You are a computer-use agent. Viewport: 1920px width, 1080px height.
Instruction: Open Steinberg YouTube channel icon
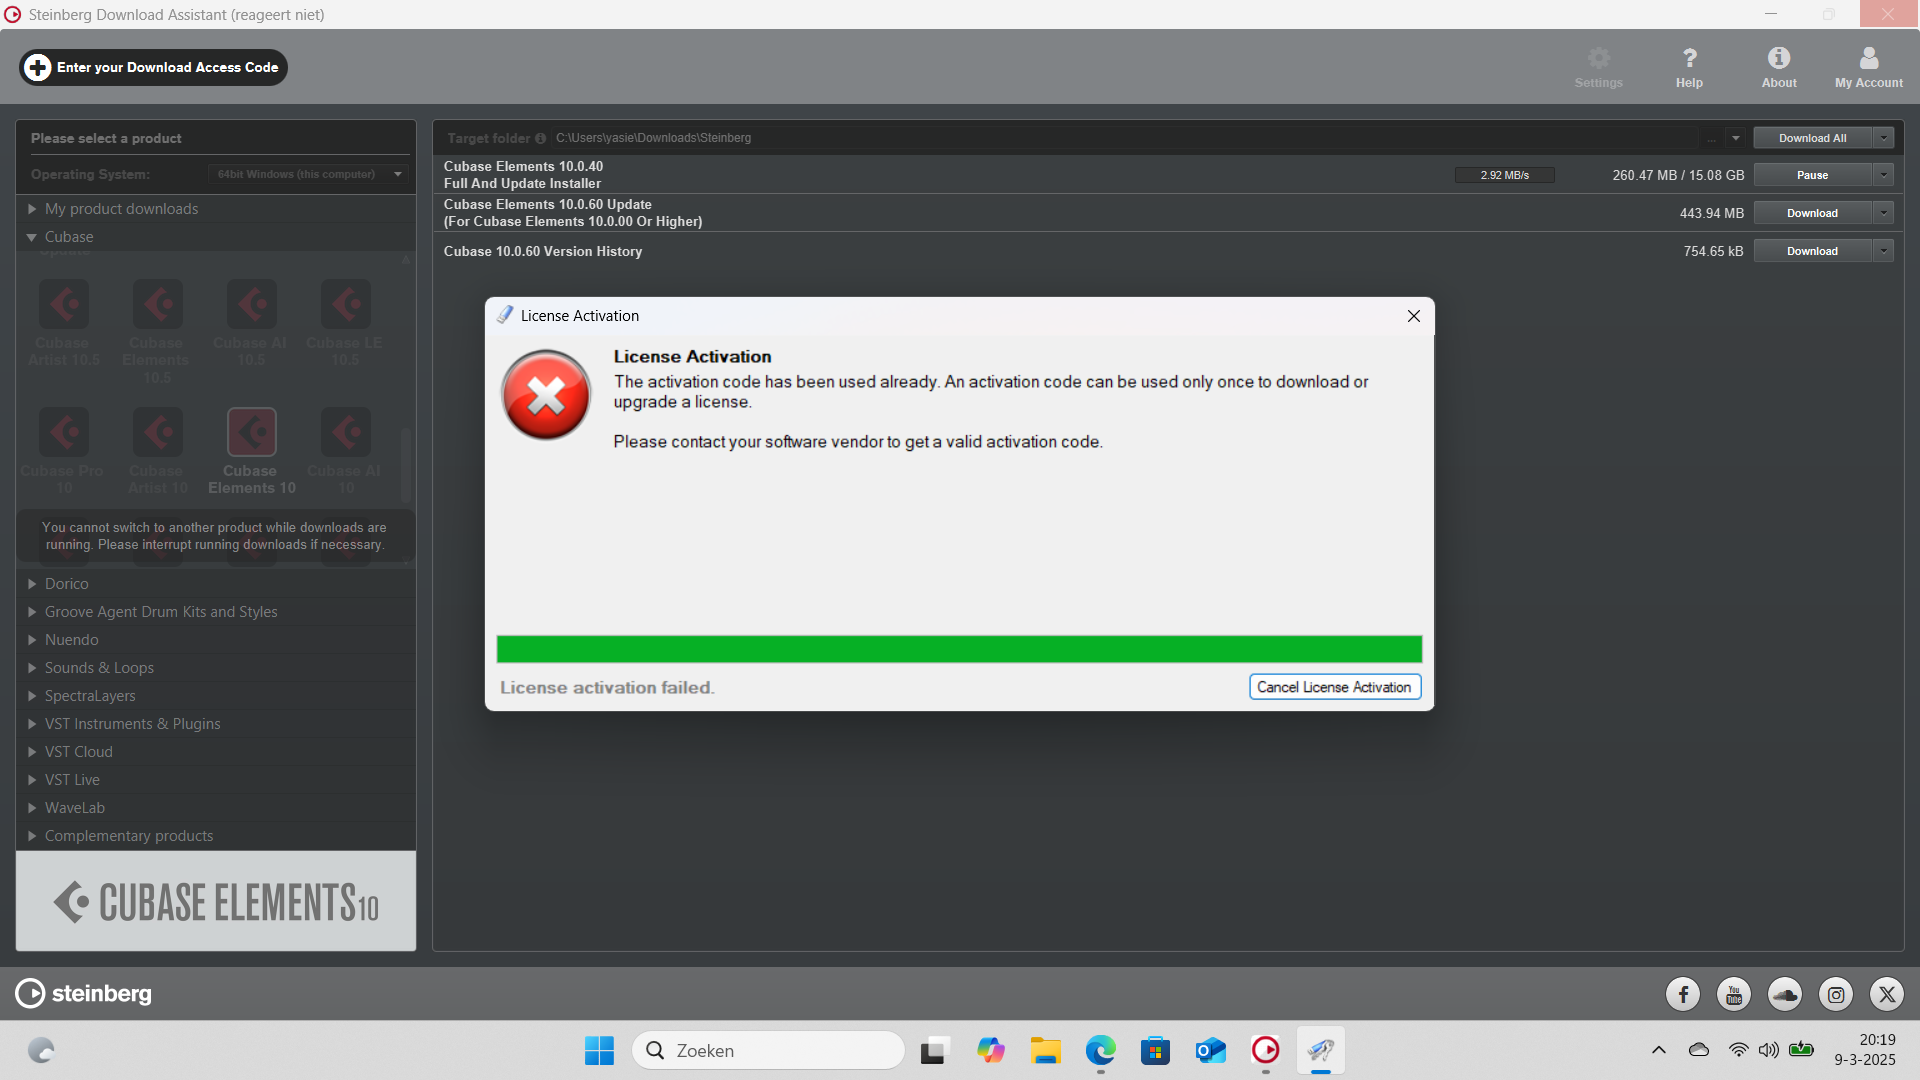click(1734, 994)
